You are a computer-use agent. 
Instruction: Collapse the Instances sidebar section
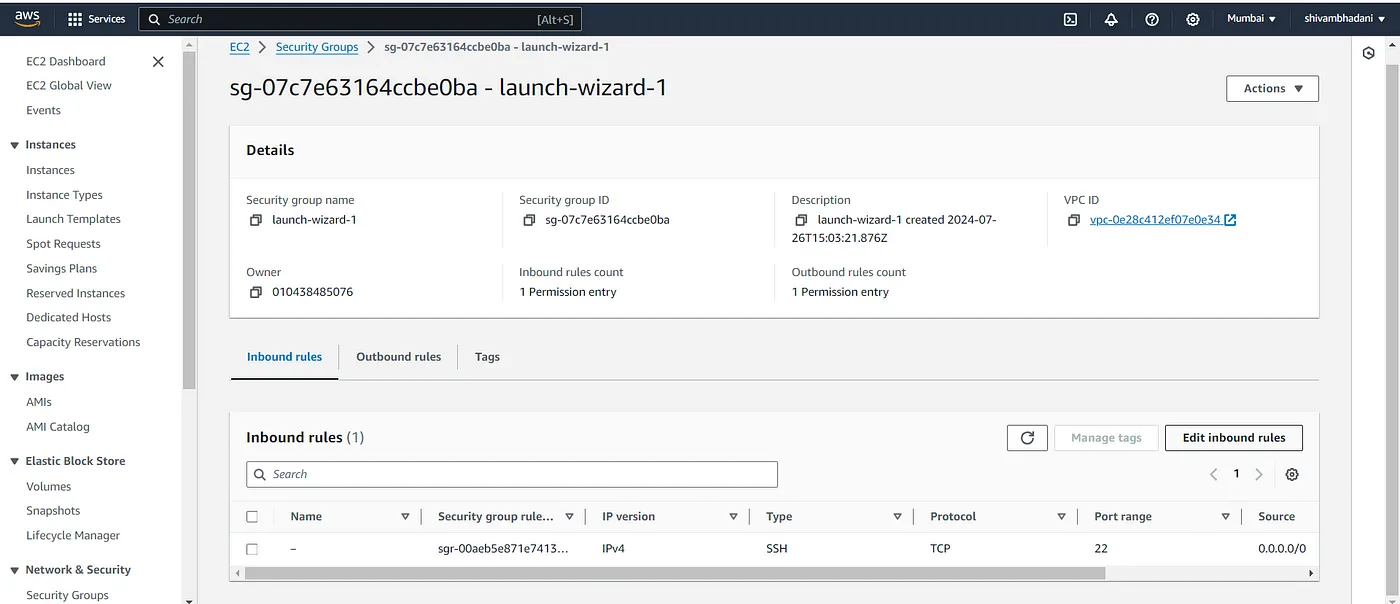pos(15,146)
